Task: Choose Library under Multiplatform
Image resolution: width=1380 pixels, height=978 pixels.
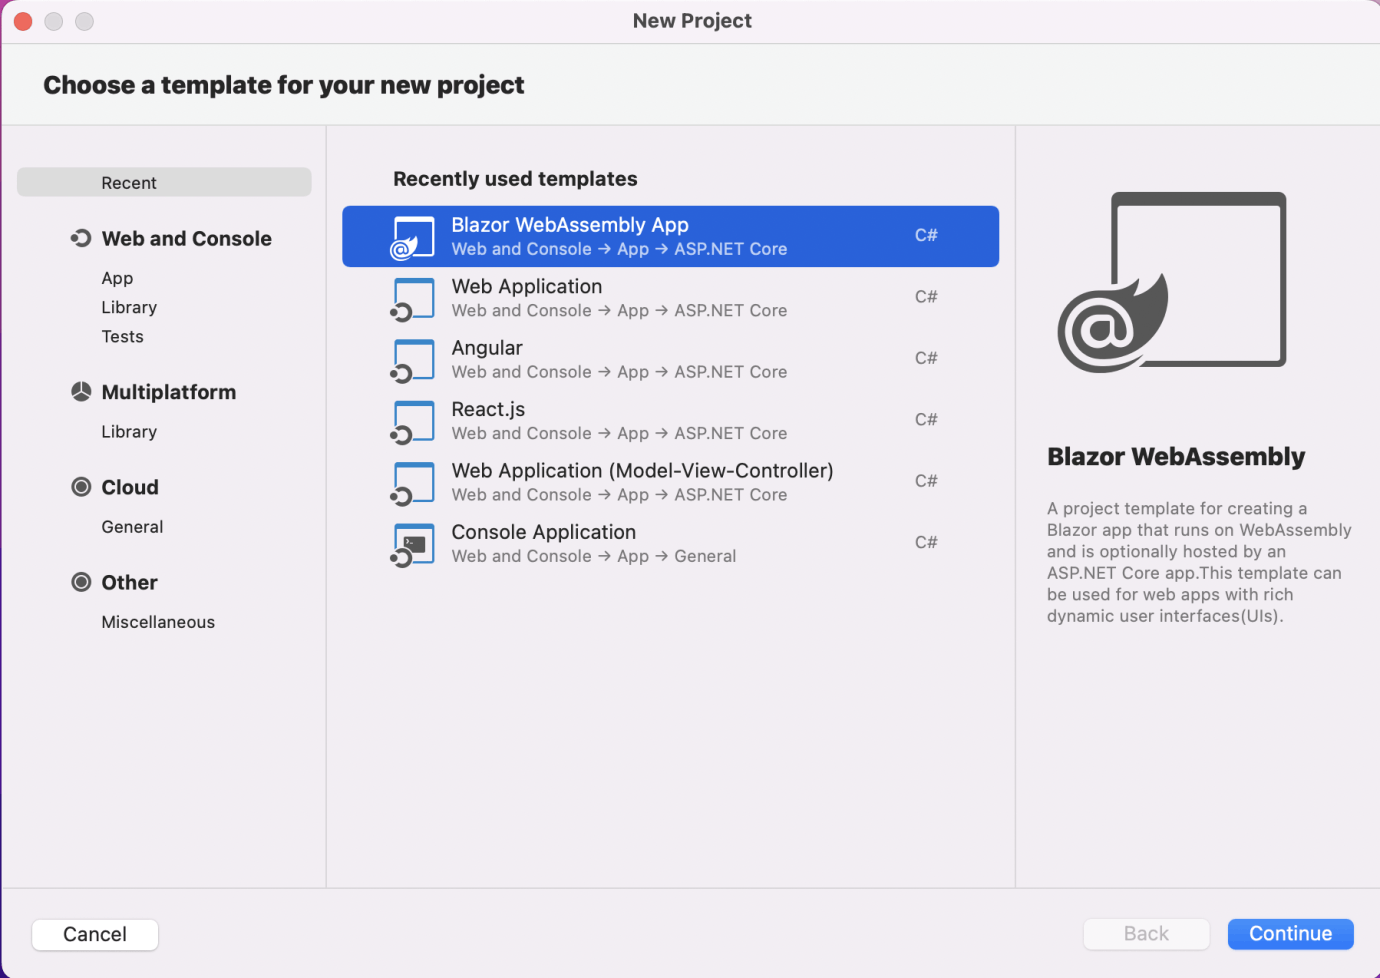Action: [129, 432]
